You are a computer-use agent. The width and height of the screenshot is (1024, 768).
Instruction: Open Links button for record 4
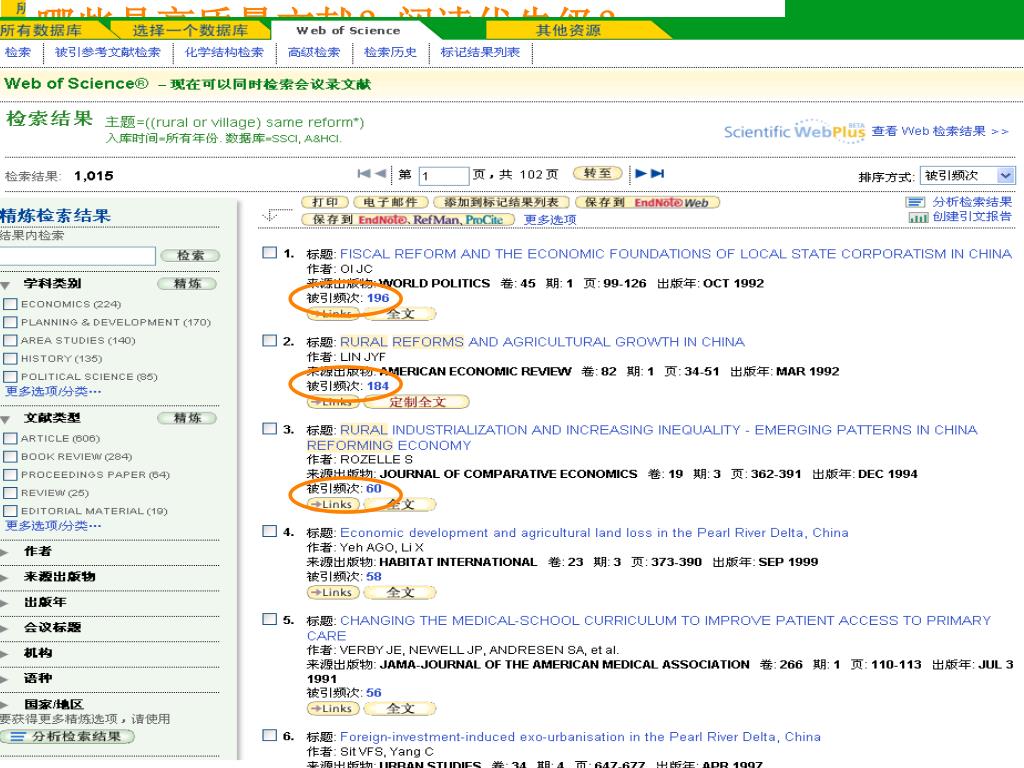tap(332, 592)
